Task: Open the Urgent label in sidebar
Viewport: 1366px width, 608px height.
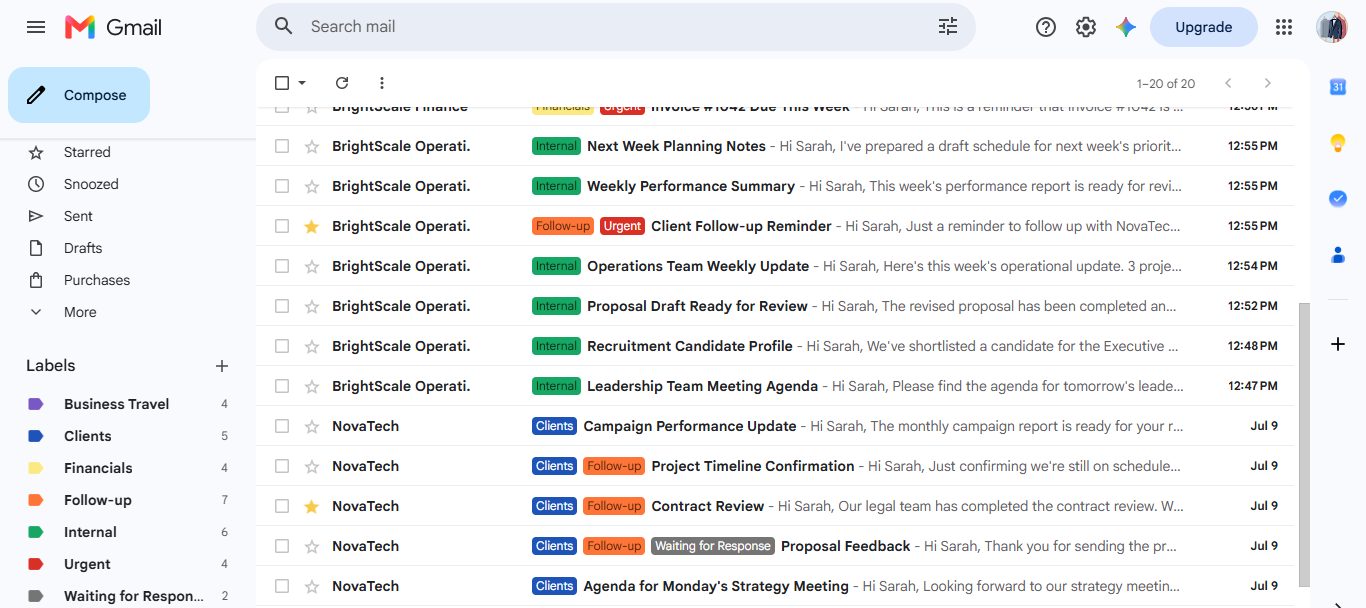Action: (87, 564)
